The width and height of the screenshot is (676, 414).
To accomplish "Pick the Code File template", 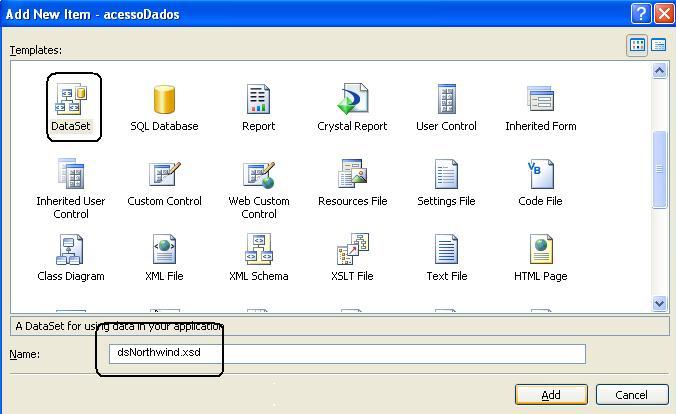I will tap(540, 174).
